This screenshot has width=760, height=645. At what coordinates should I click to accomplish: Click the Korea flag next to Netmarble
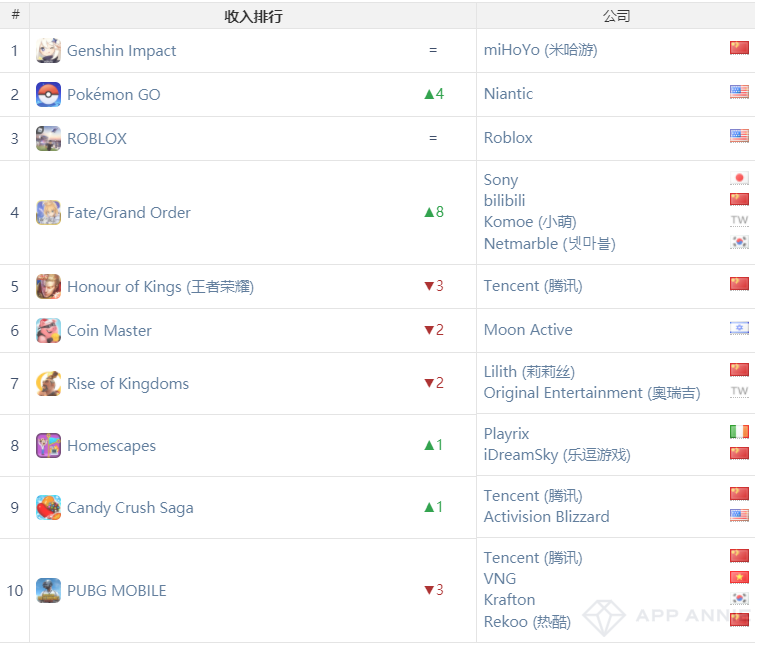739,242
